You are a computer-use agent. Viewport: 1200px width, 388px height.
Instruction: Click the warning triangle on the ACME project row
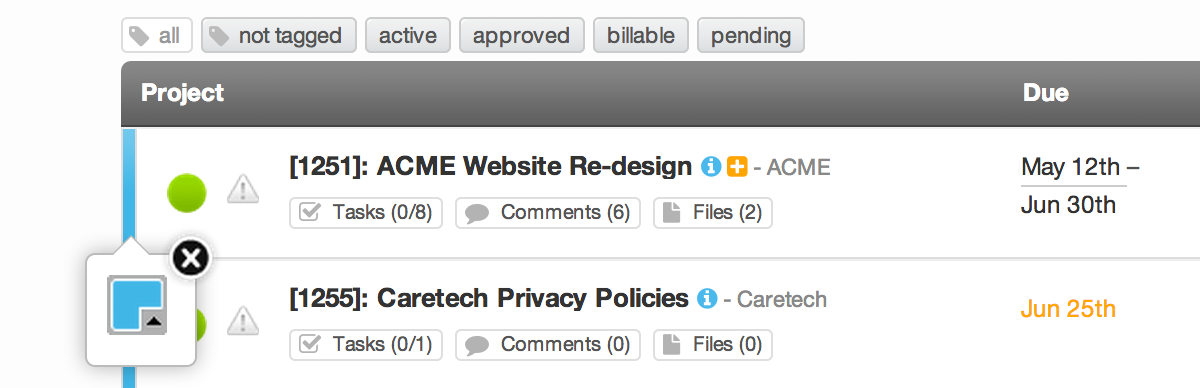coord(243,188)
